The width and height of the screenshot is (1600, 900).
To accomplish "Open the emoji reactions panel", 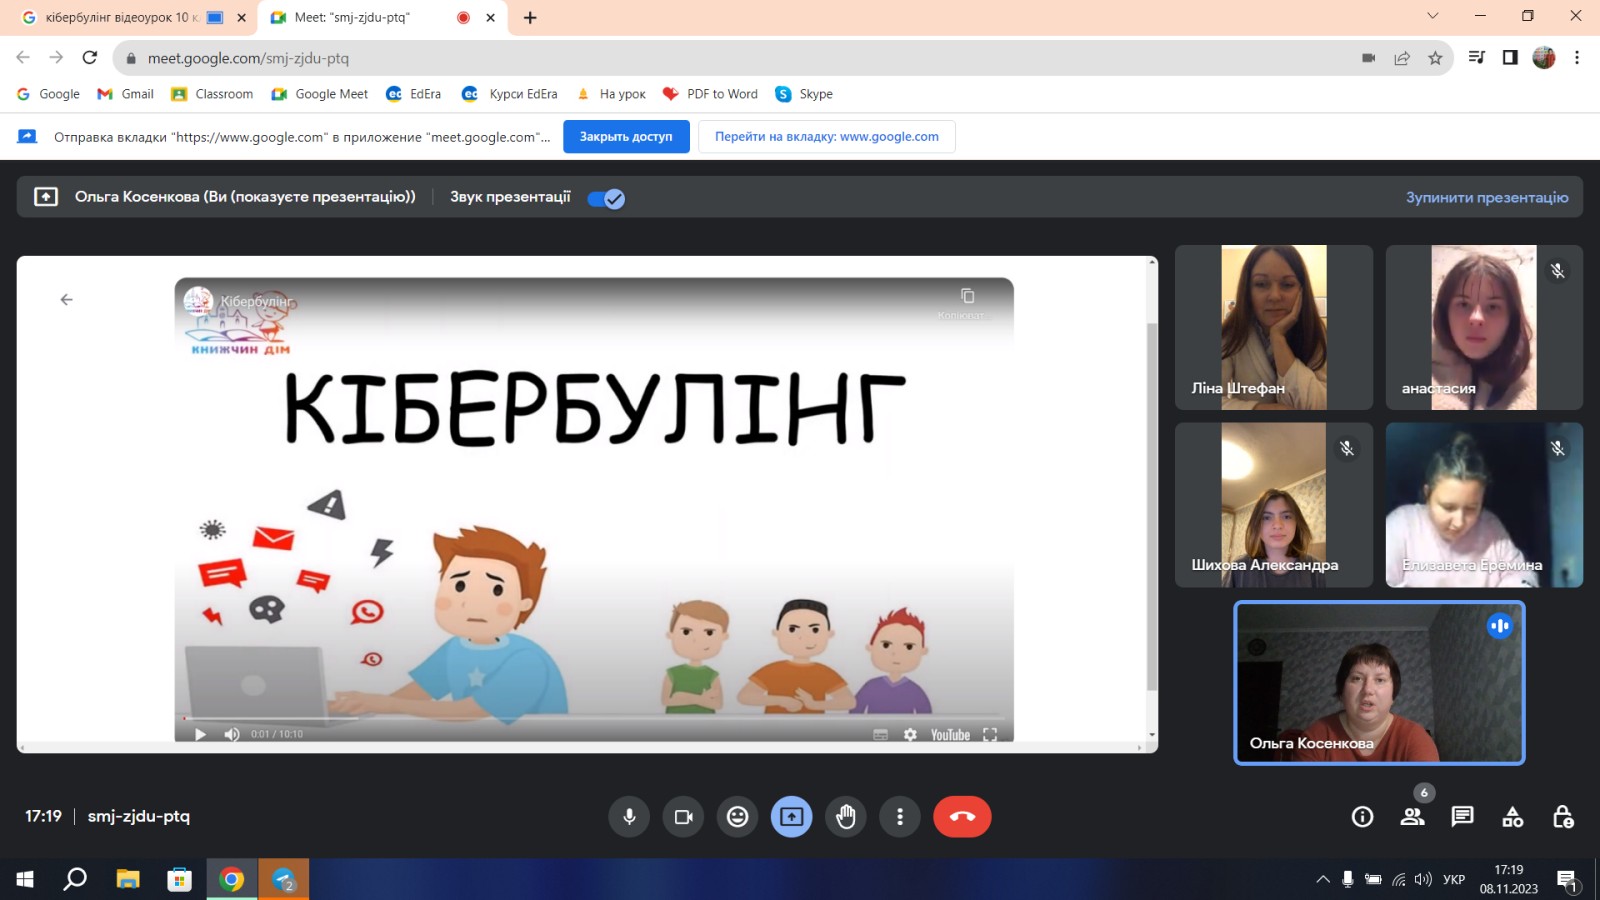I will 737,817.
